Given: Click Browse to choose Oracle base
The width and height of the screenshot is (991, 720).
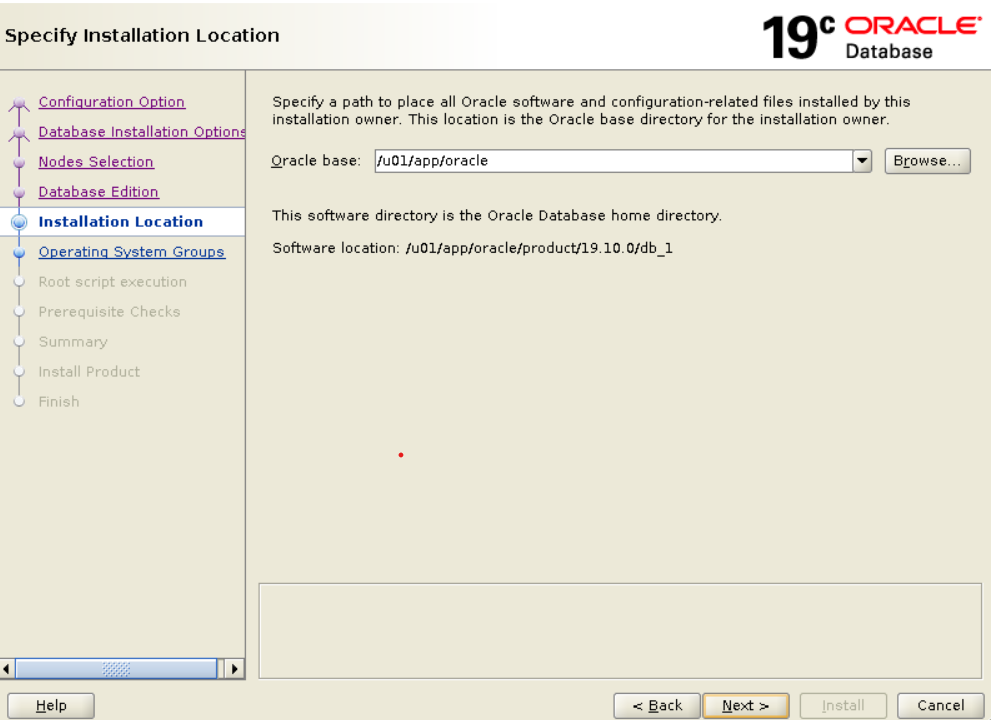Looking at the screenshot, I should (x=927, y=161).
